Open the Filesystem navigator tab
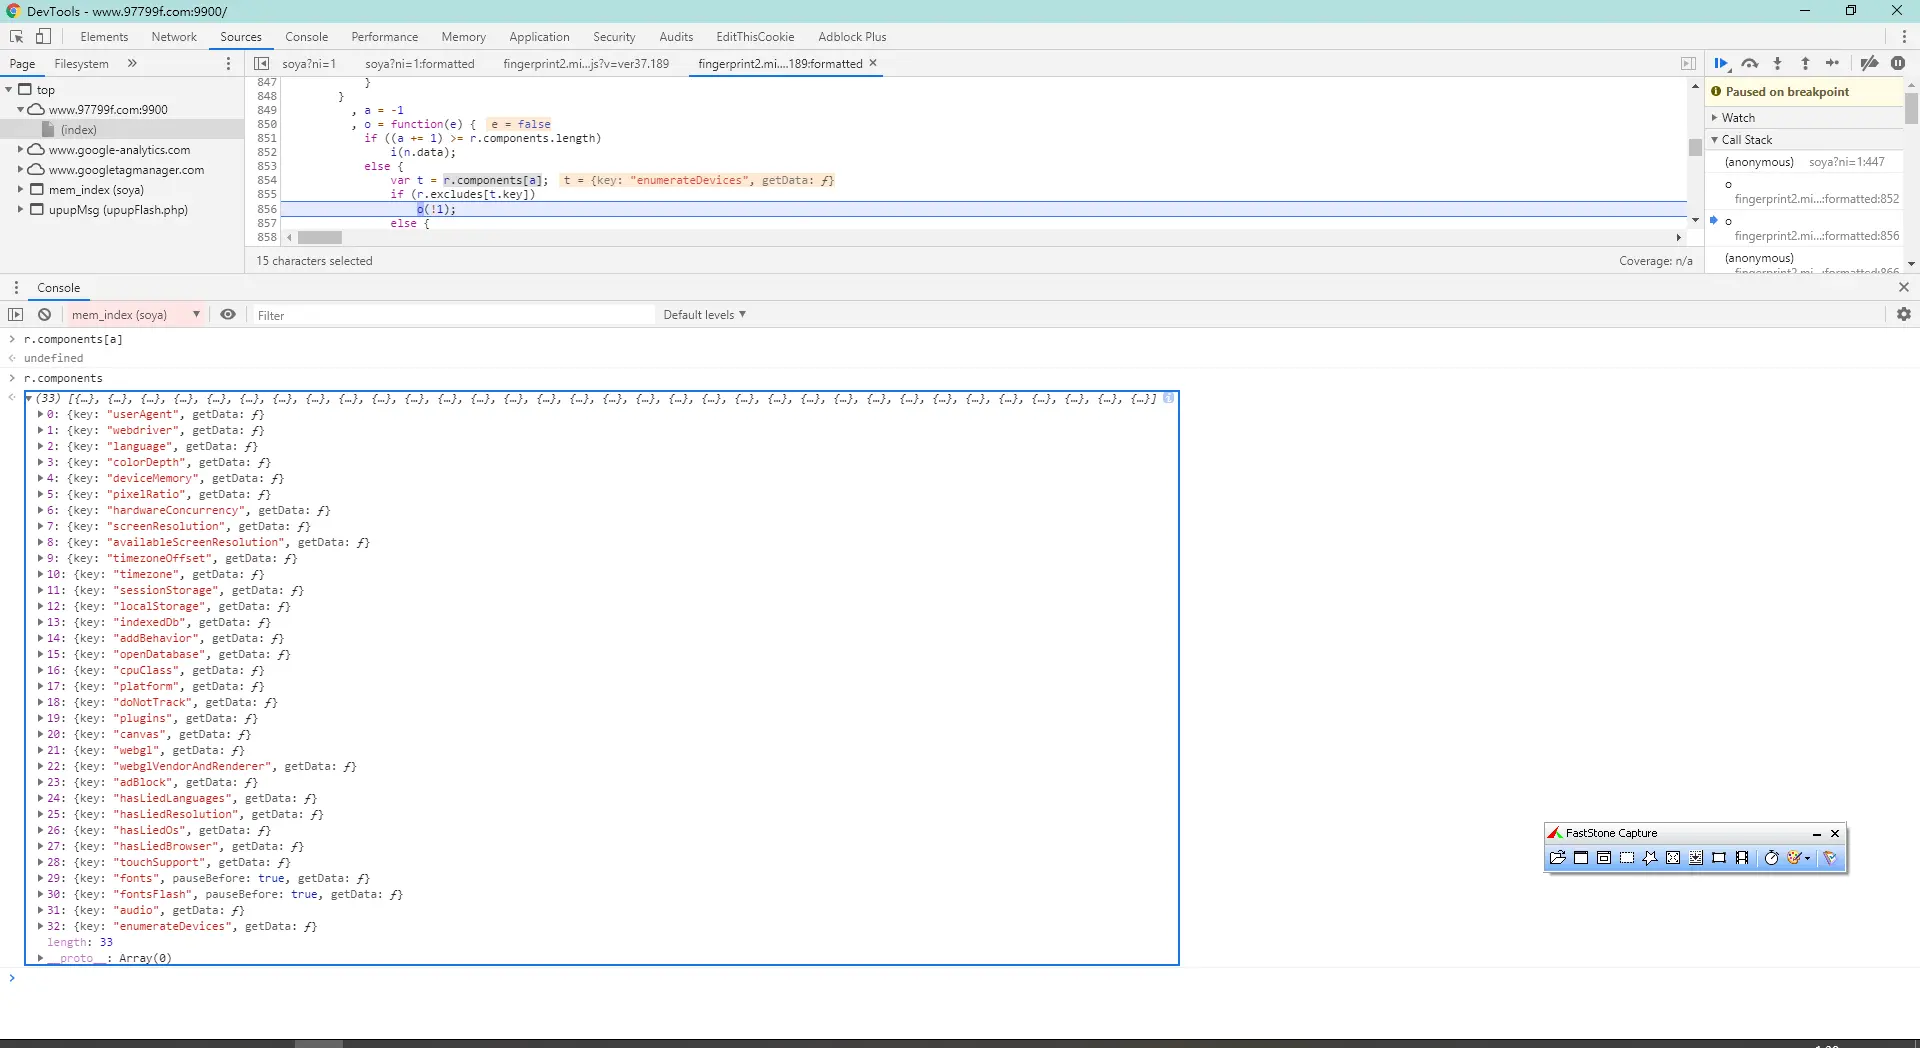The image size is (1920, 1048). [x=81, y=63]
